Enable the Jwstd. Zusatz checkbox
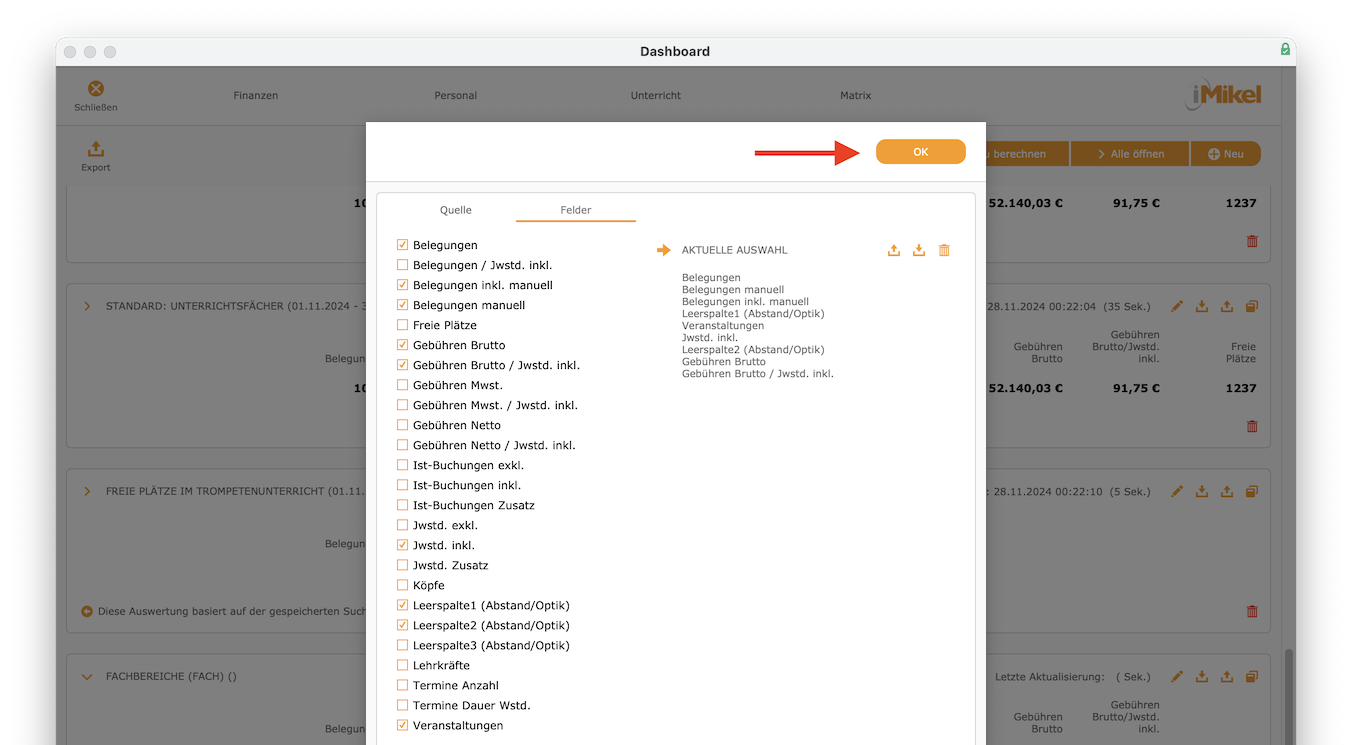The width and height of the screenshot is (1352, 745). (x=402, y=565)
